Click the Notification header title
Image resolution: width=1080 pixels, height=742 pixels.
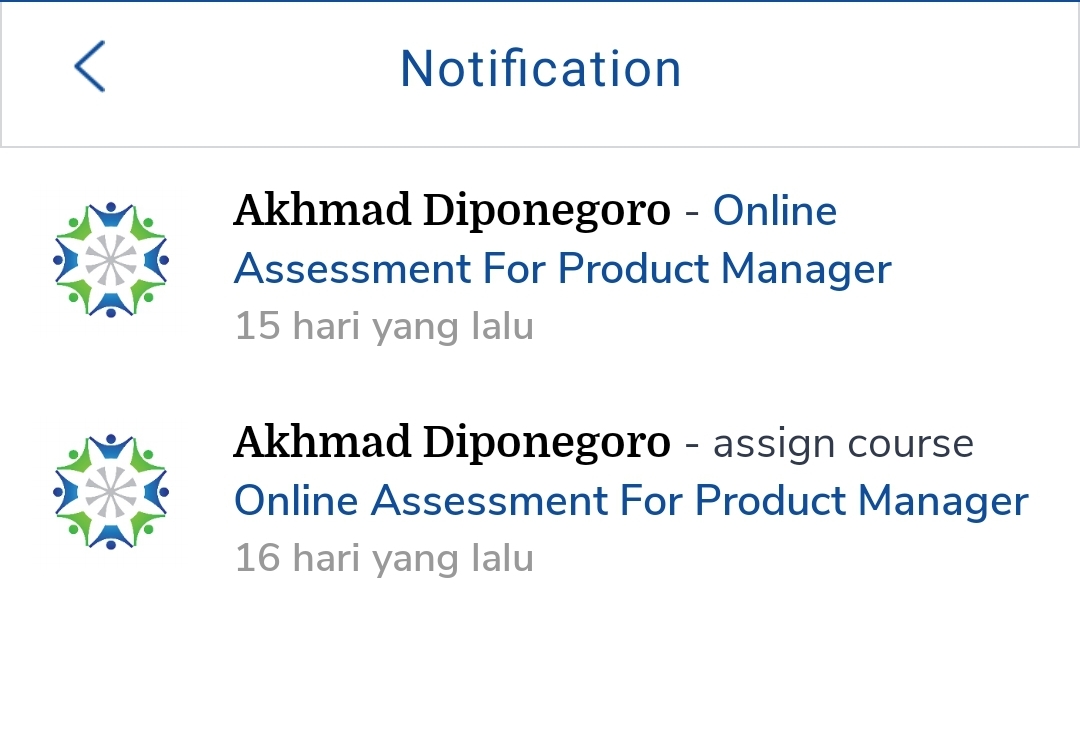click(540, 69)
